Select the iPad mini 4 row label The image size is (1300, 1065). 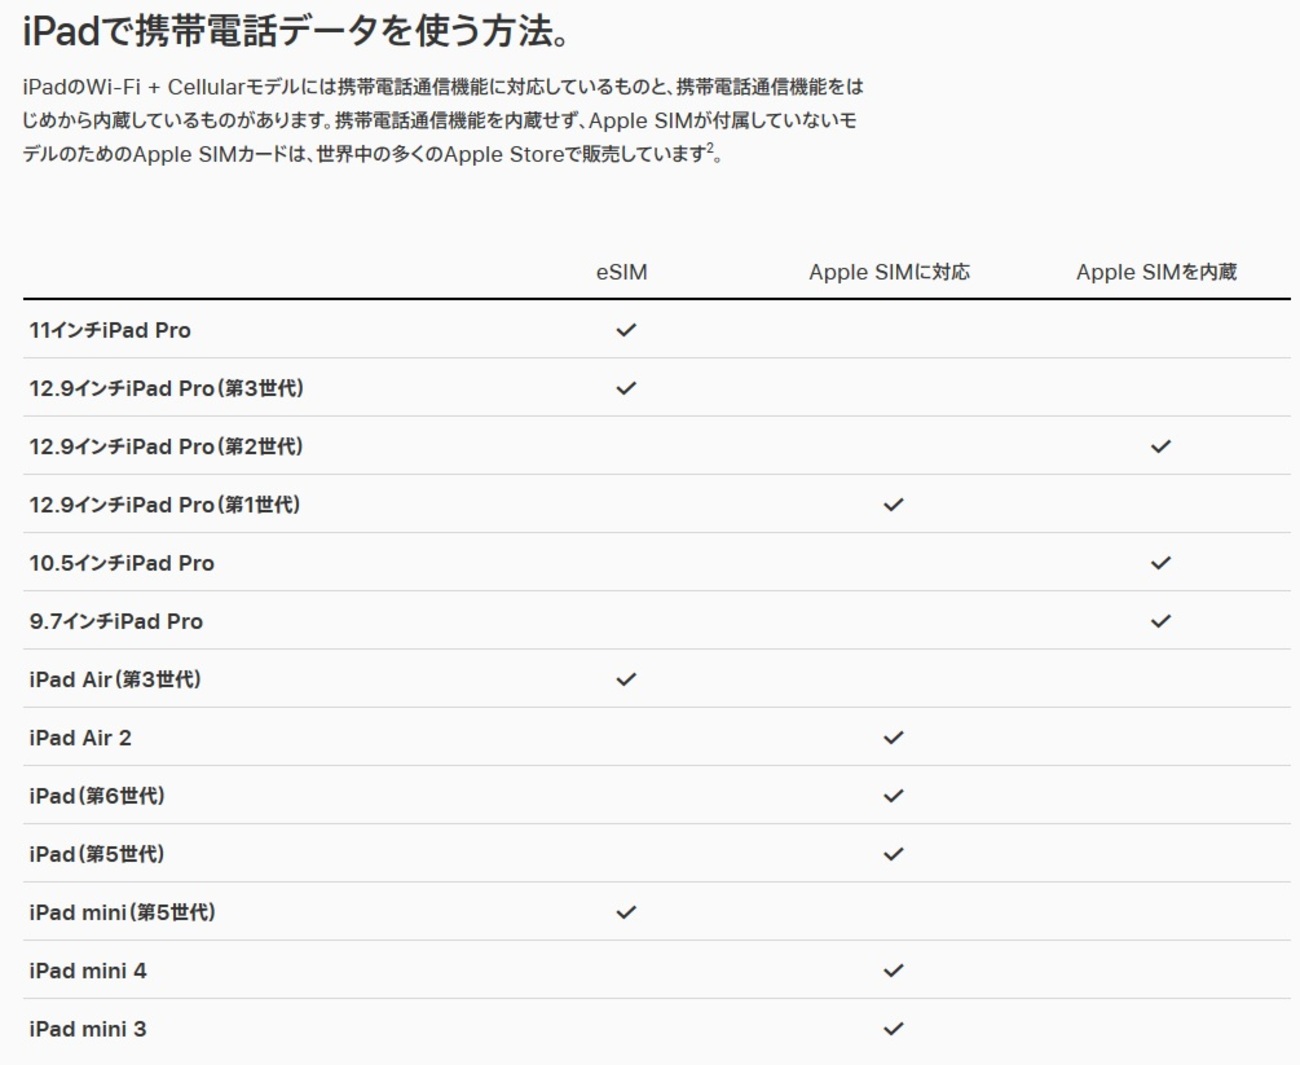[88, 970]
